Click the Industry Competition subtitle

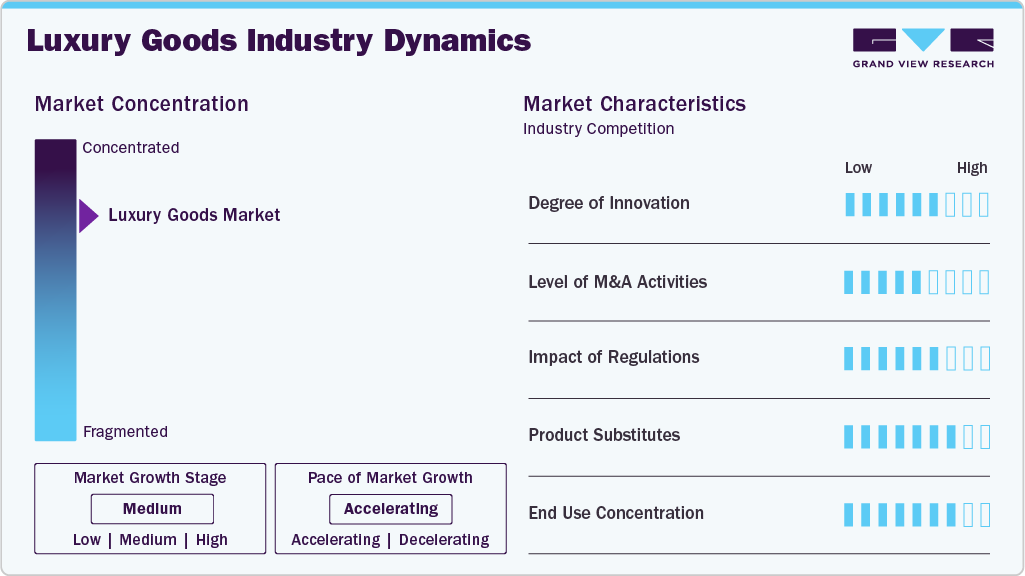coord(598,129)
